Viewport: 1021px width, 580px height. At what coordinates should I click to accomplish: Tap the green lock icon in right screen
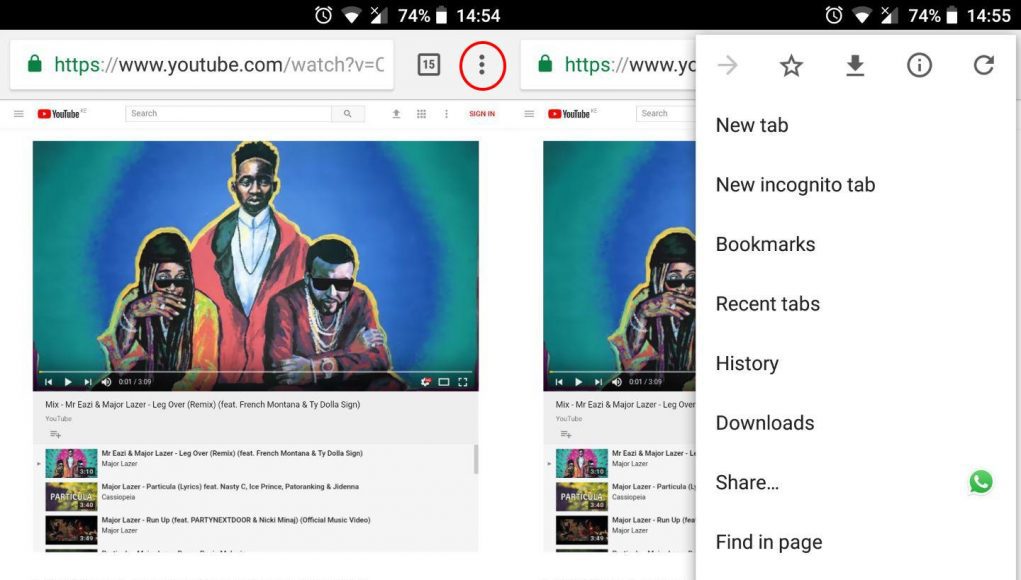[x=545, y=64]
